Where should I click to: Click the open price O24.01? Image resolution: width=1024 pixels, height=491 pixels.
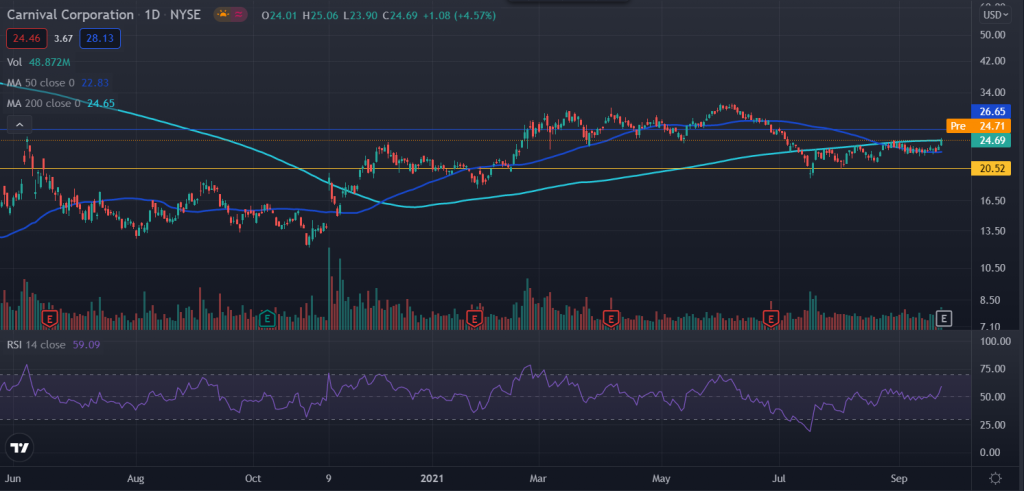coord(280,15)
